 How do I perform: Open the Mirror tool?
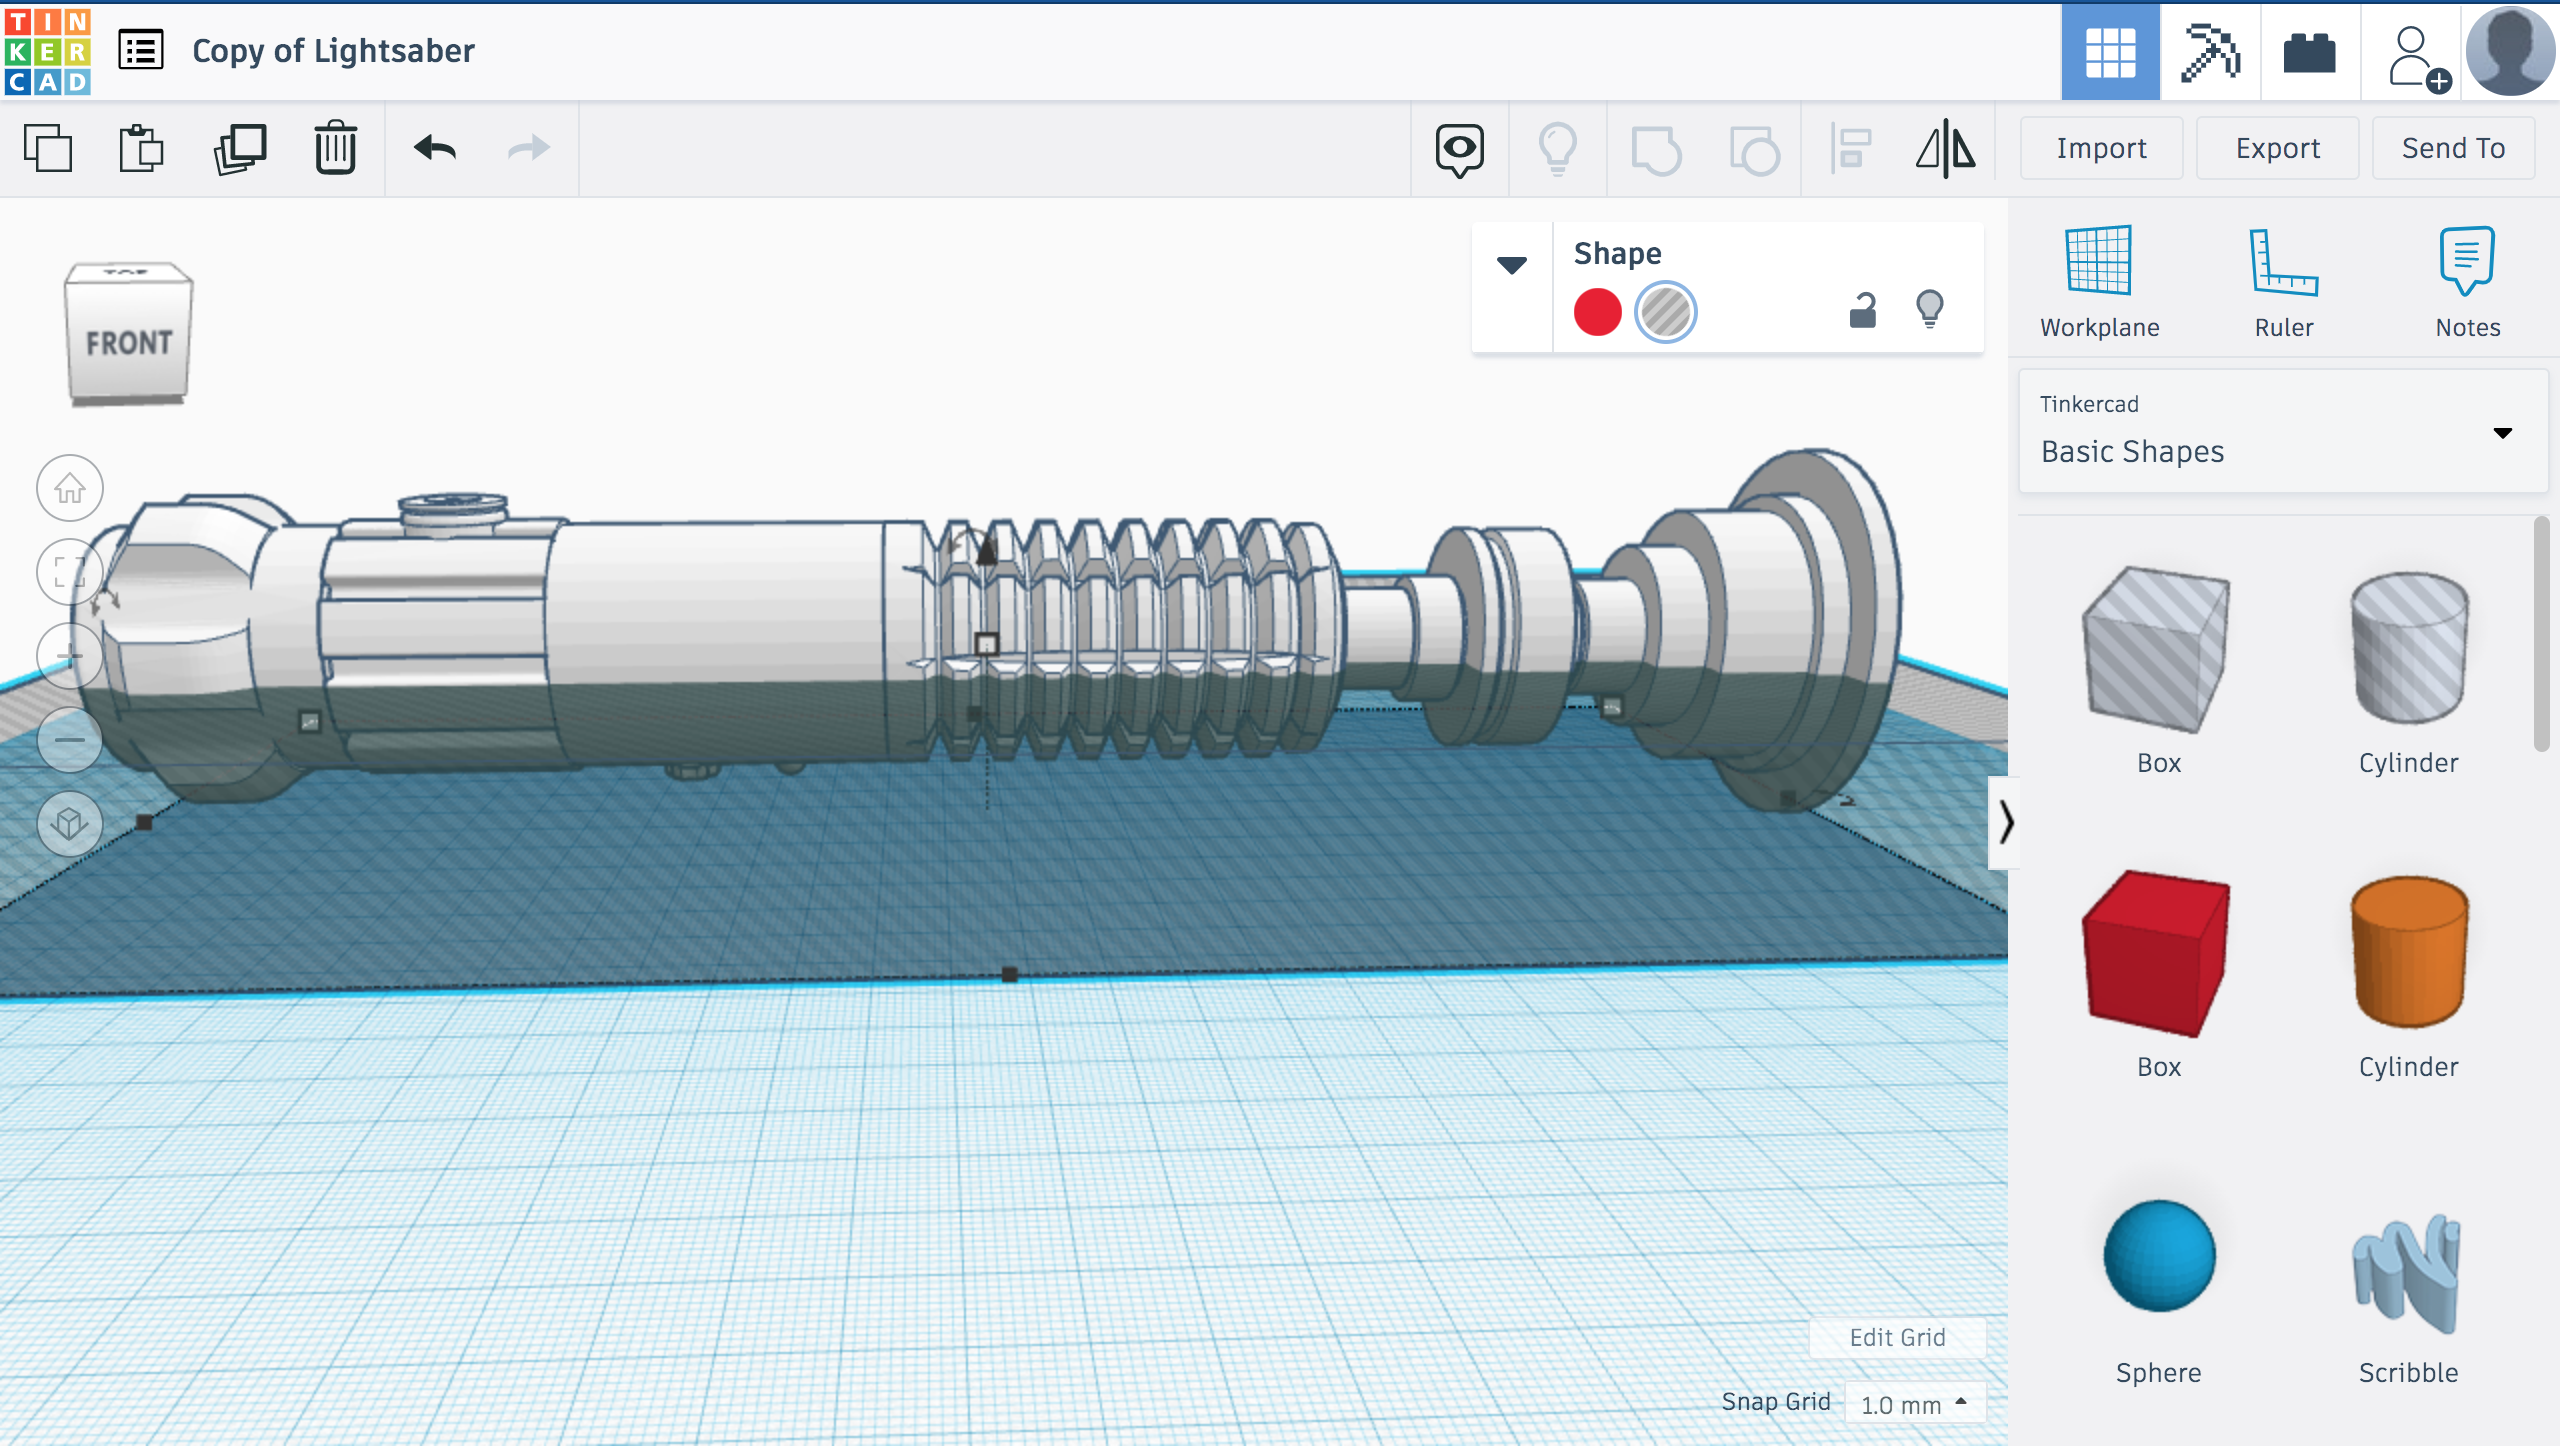[x=1945, y=149]
